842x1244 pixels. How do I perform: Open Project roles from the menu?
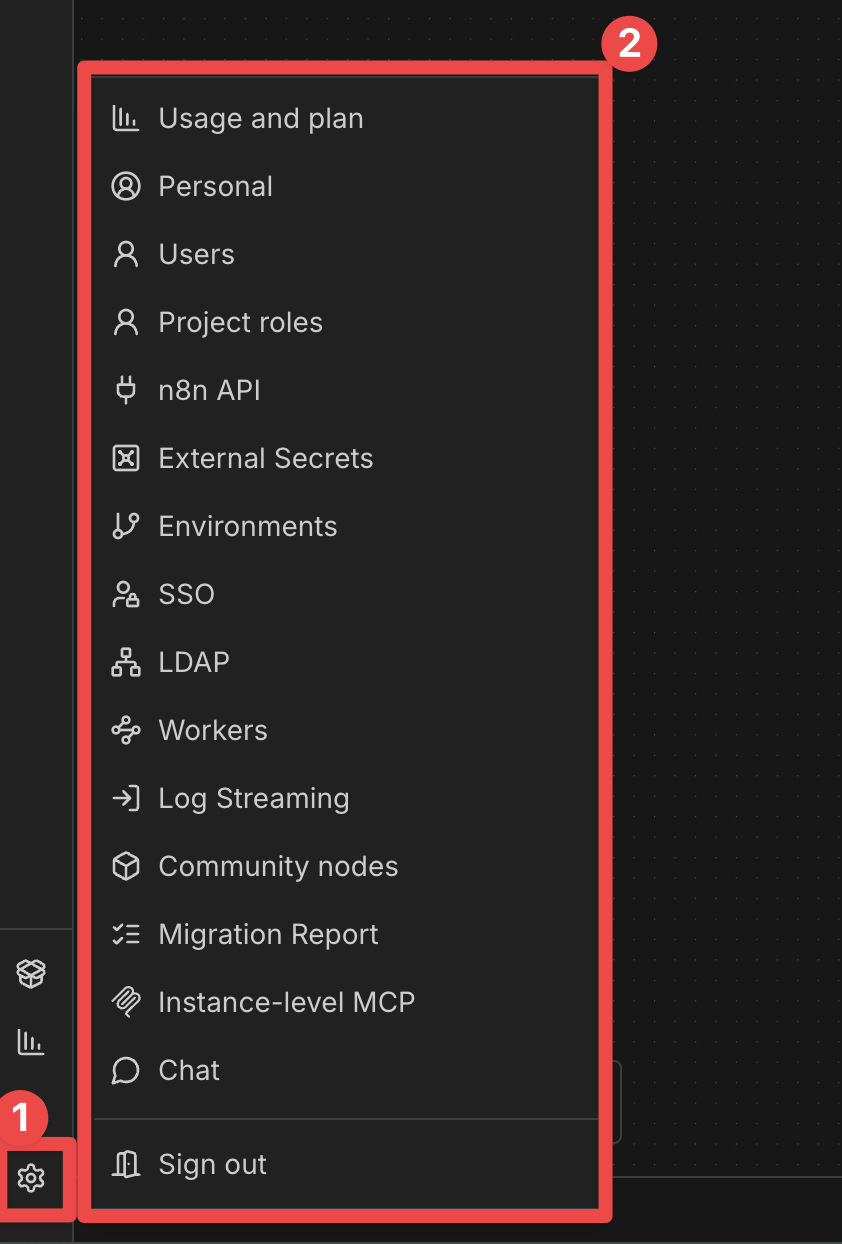240,322
